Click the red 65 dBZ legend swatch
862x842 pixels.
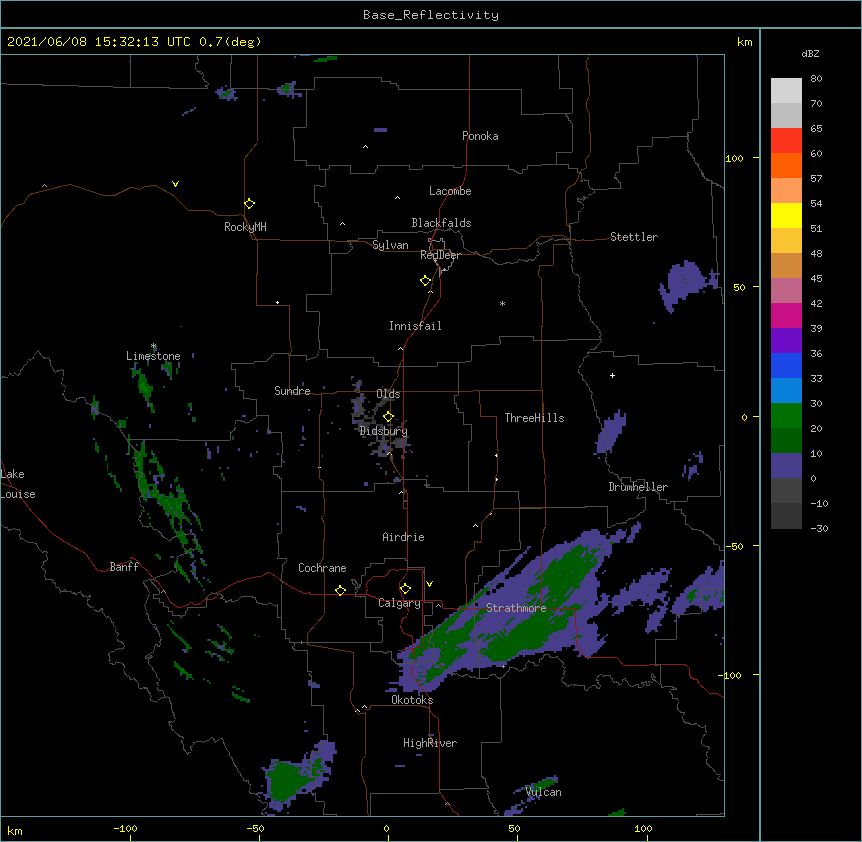pyautogui.click(x=786, y=141)
